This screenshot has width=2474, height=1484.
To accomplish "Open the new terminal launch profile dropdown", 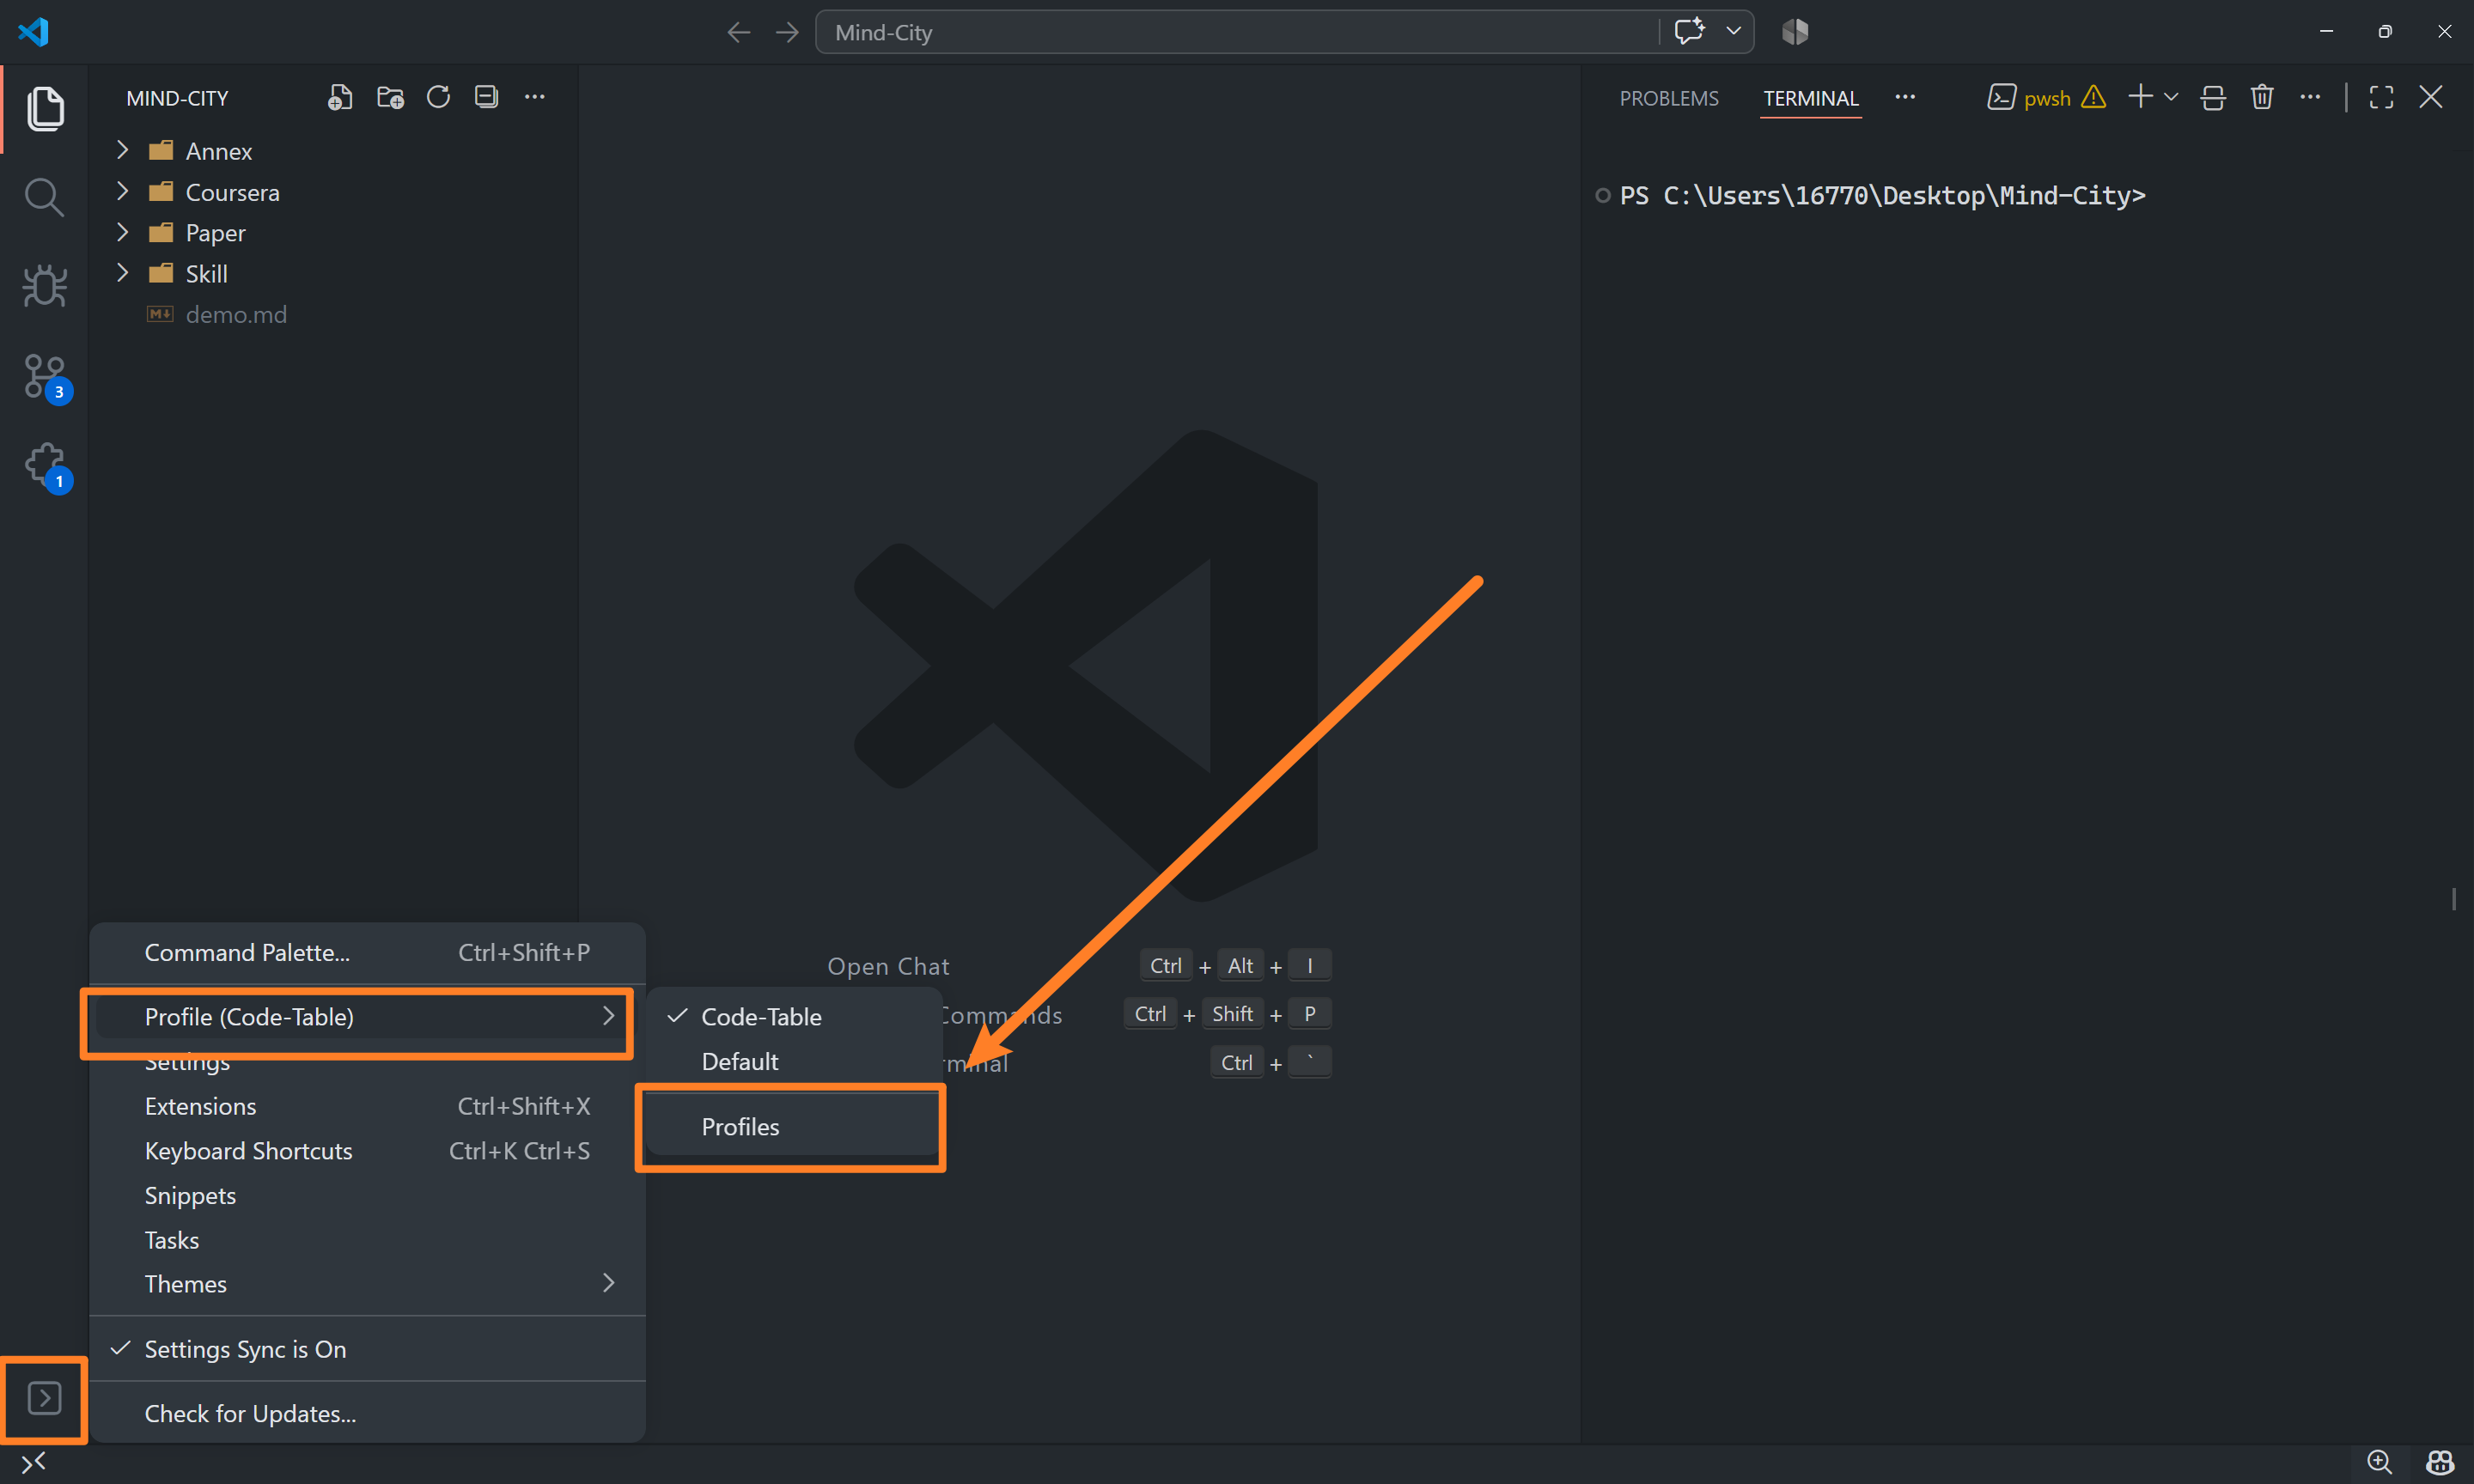I will pyautogui.click(x=2171, y=97).
